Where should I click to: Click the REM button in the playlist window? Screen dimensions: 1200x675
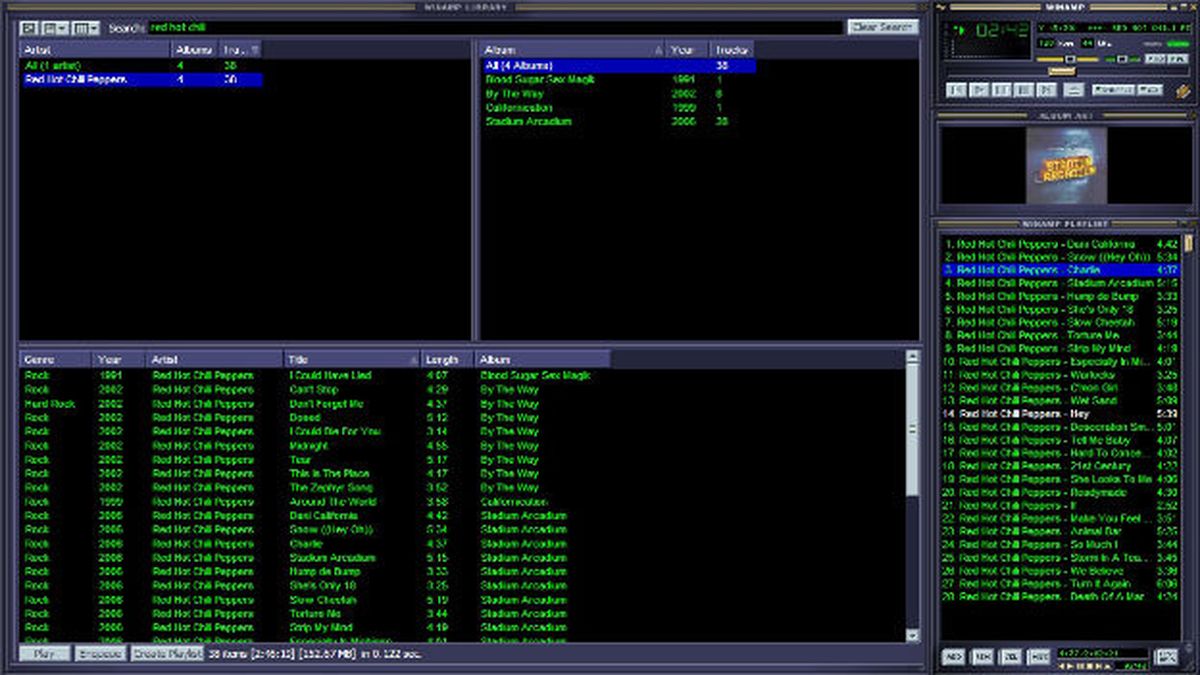983,657
